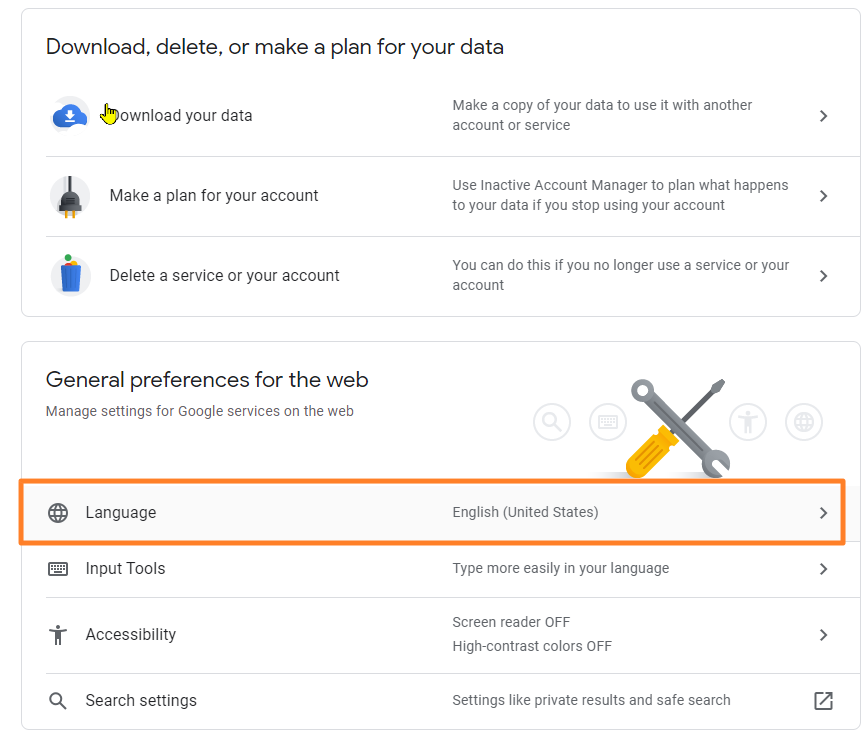
Task: Open Delete a service or your account
Action: [x=224, y=275]
